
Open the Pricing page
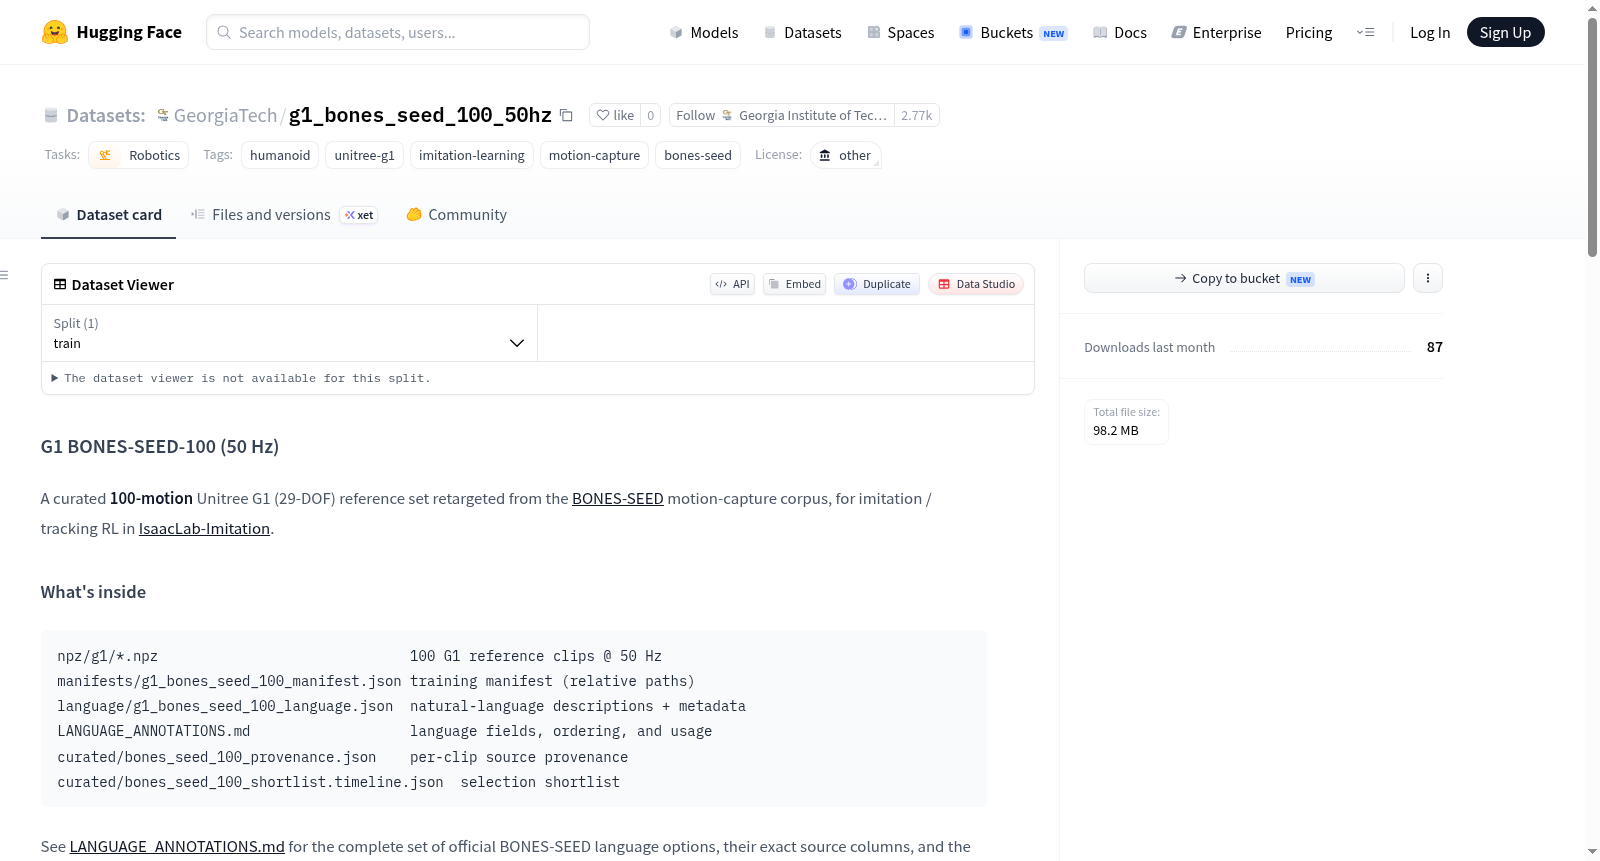1309,32
